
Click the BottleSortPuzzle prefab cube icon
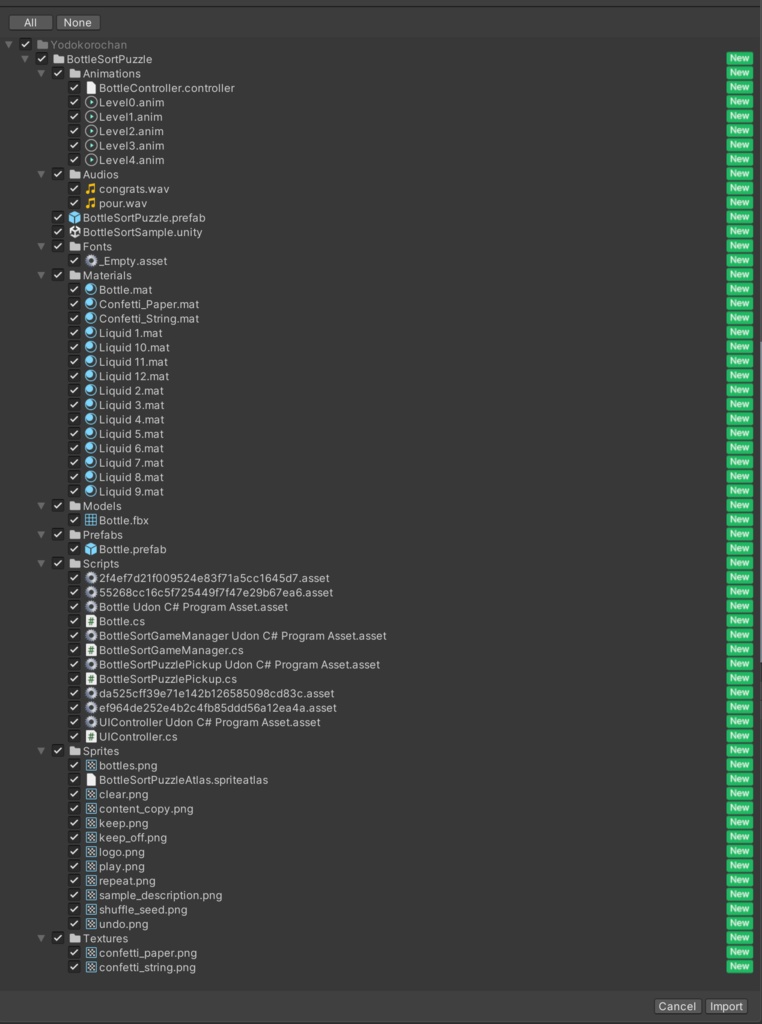click(x=74, y=218)
